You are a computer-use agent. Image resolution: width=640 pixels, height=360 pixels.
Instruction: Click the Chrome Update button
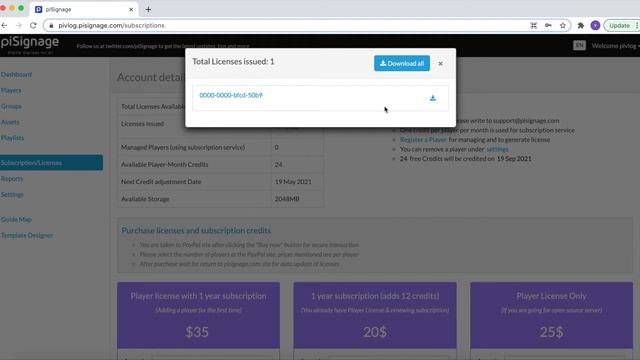point(620,25)
